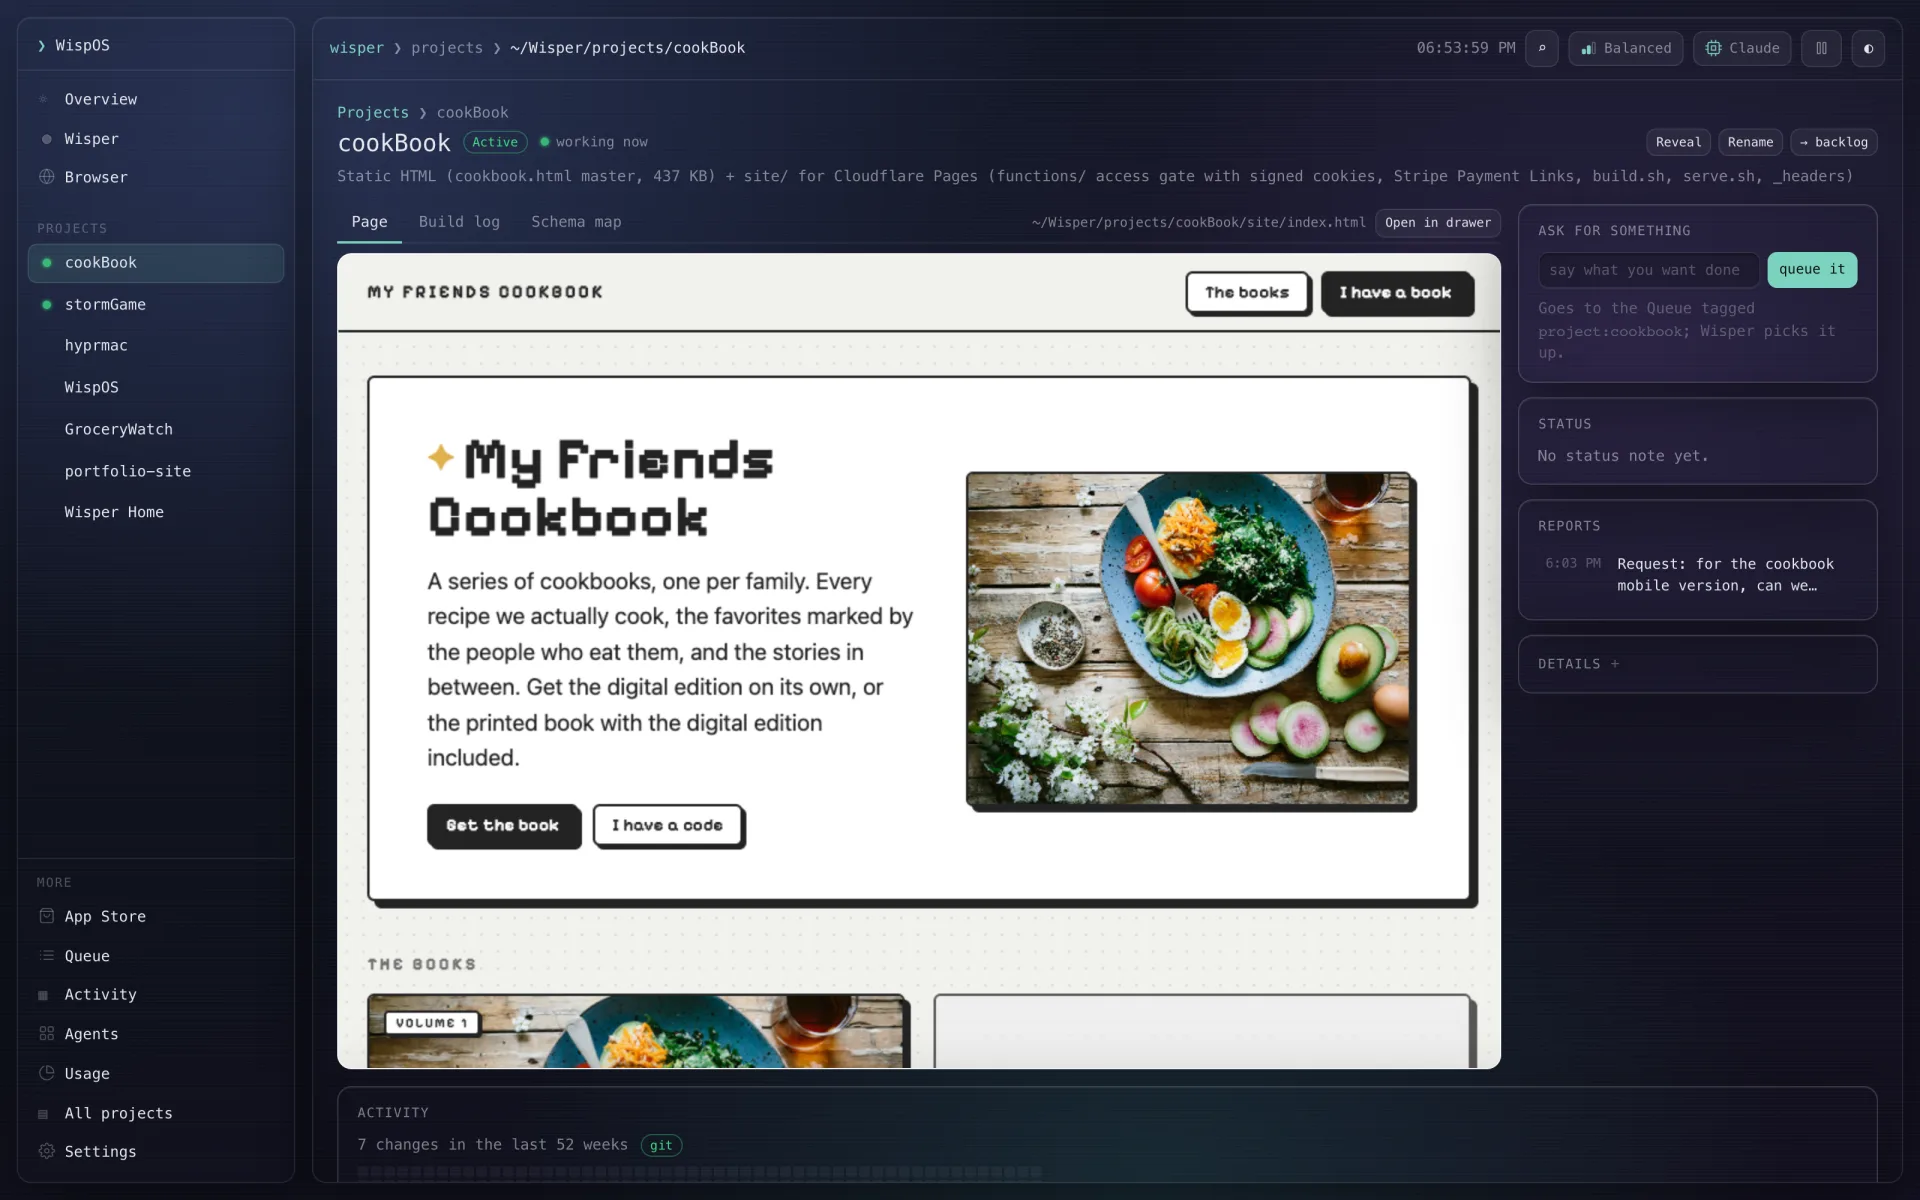This screenshot has width=1920, height=1200.
Task: Move project to backlog button
Action: [1833, 142]
